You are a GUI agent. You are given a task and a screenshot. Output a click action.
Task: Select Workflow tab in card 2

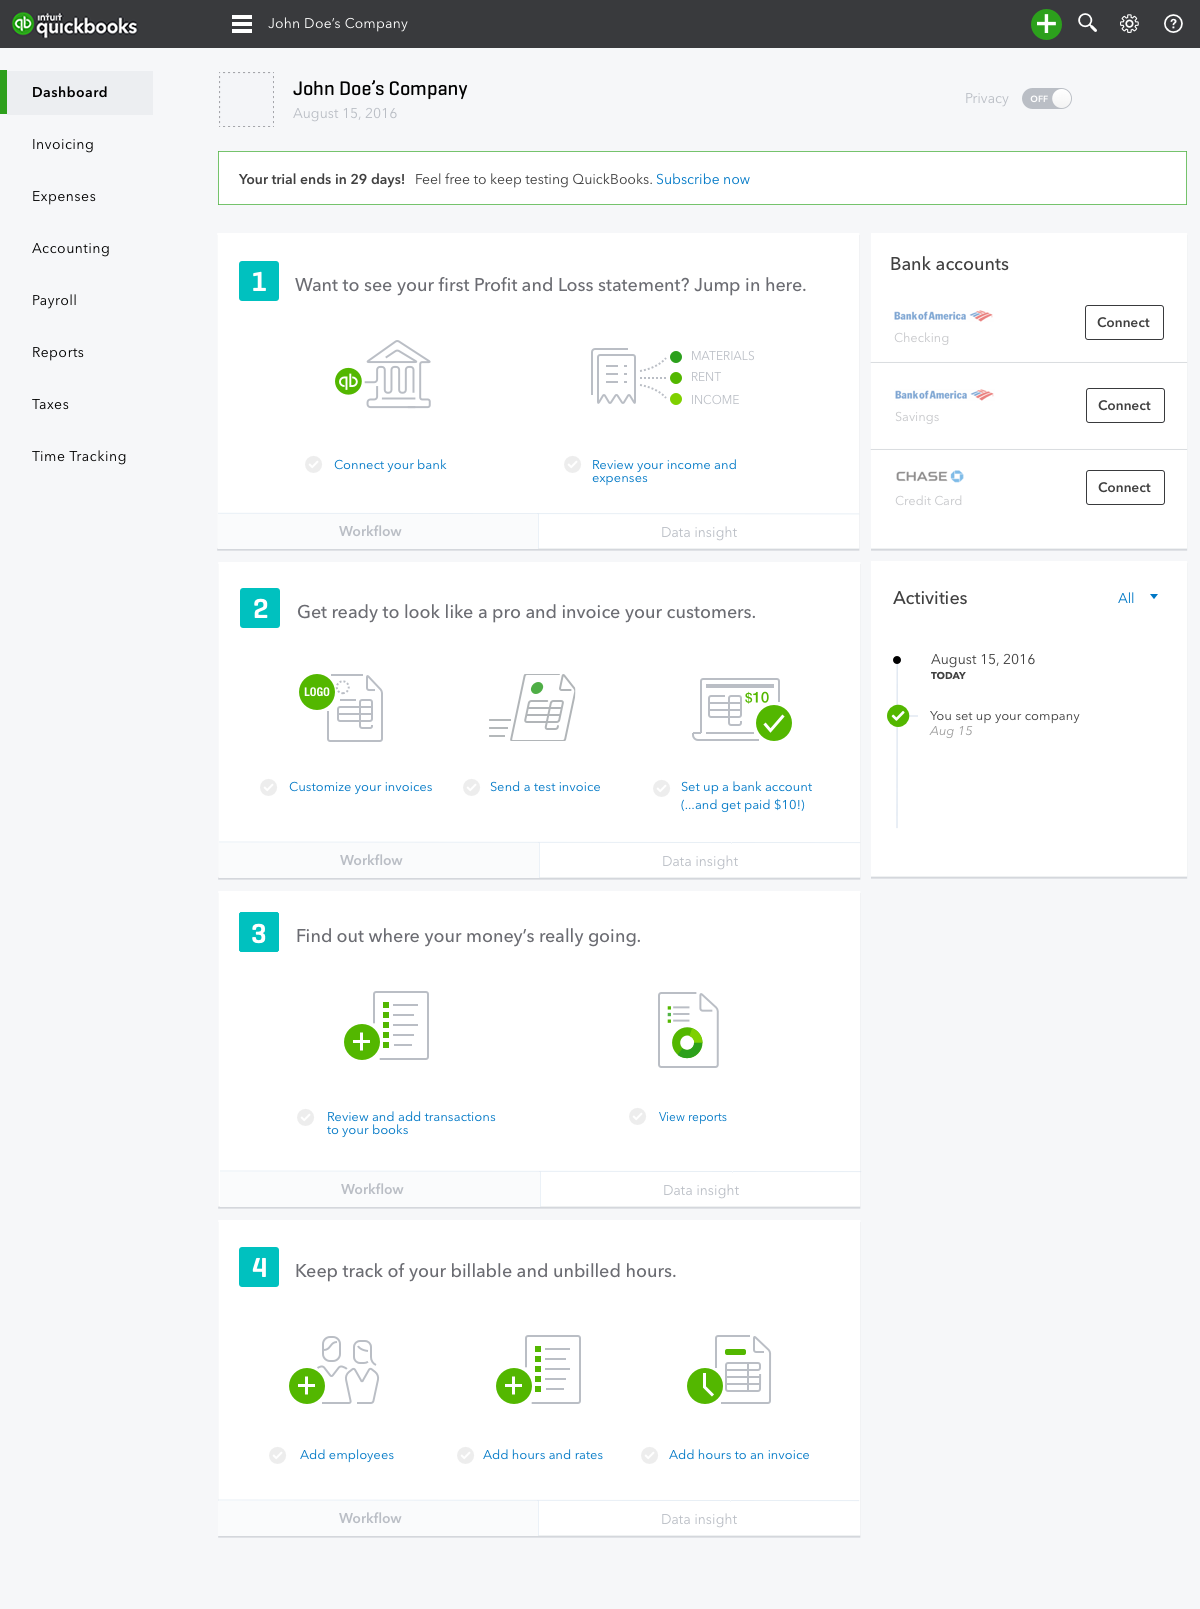click(379, 860)
